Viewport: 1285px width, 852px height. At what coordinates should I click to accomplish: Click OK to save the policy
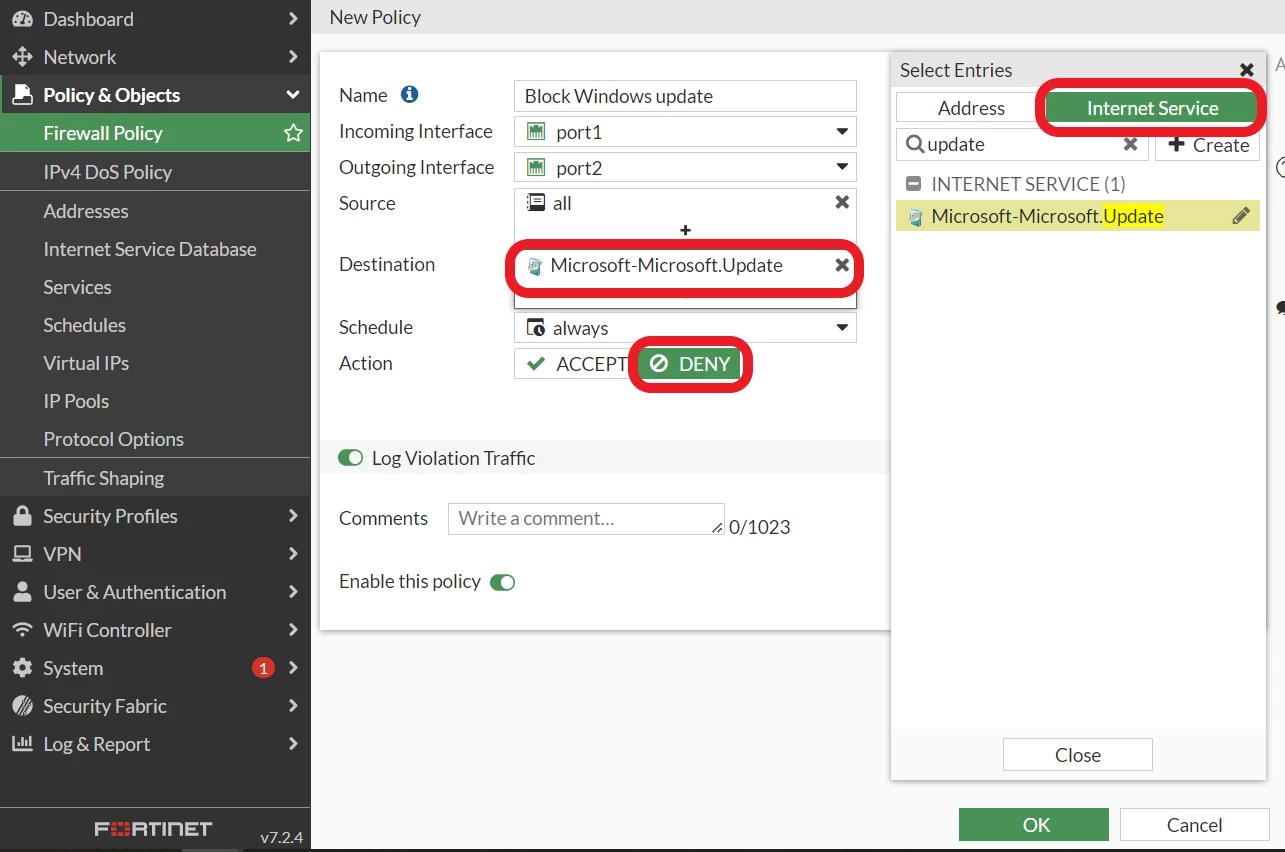(1034, 825)
